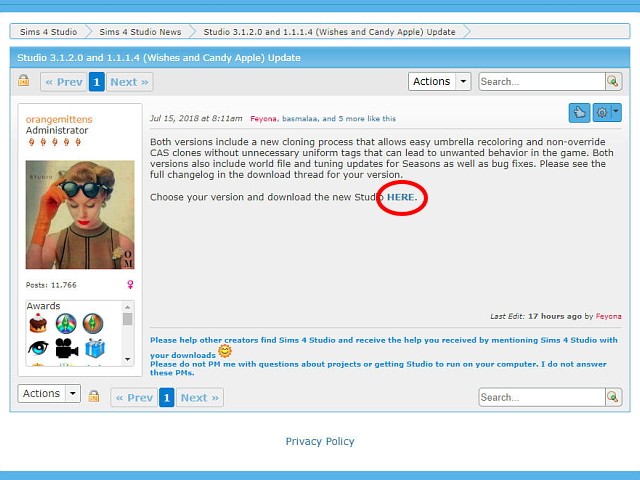Click the top Search input field
The width and height of the screenshot is (640, 480).
[542, 81]
